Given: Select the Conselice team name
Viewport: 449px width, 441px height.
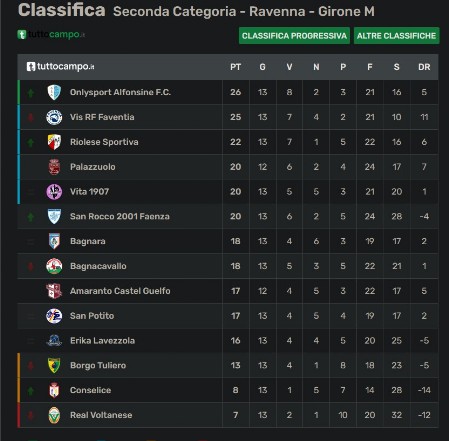Looking at the screenshot, I should (x=90, y=390).
